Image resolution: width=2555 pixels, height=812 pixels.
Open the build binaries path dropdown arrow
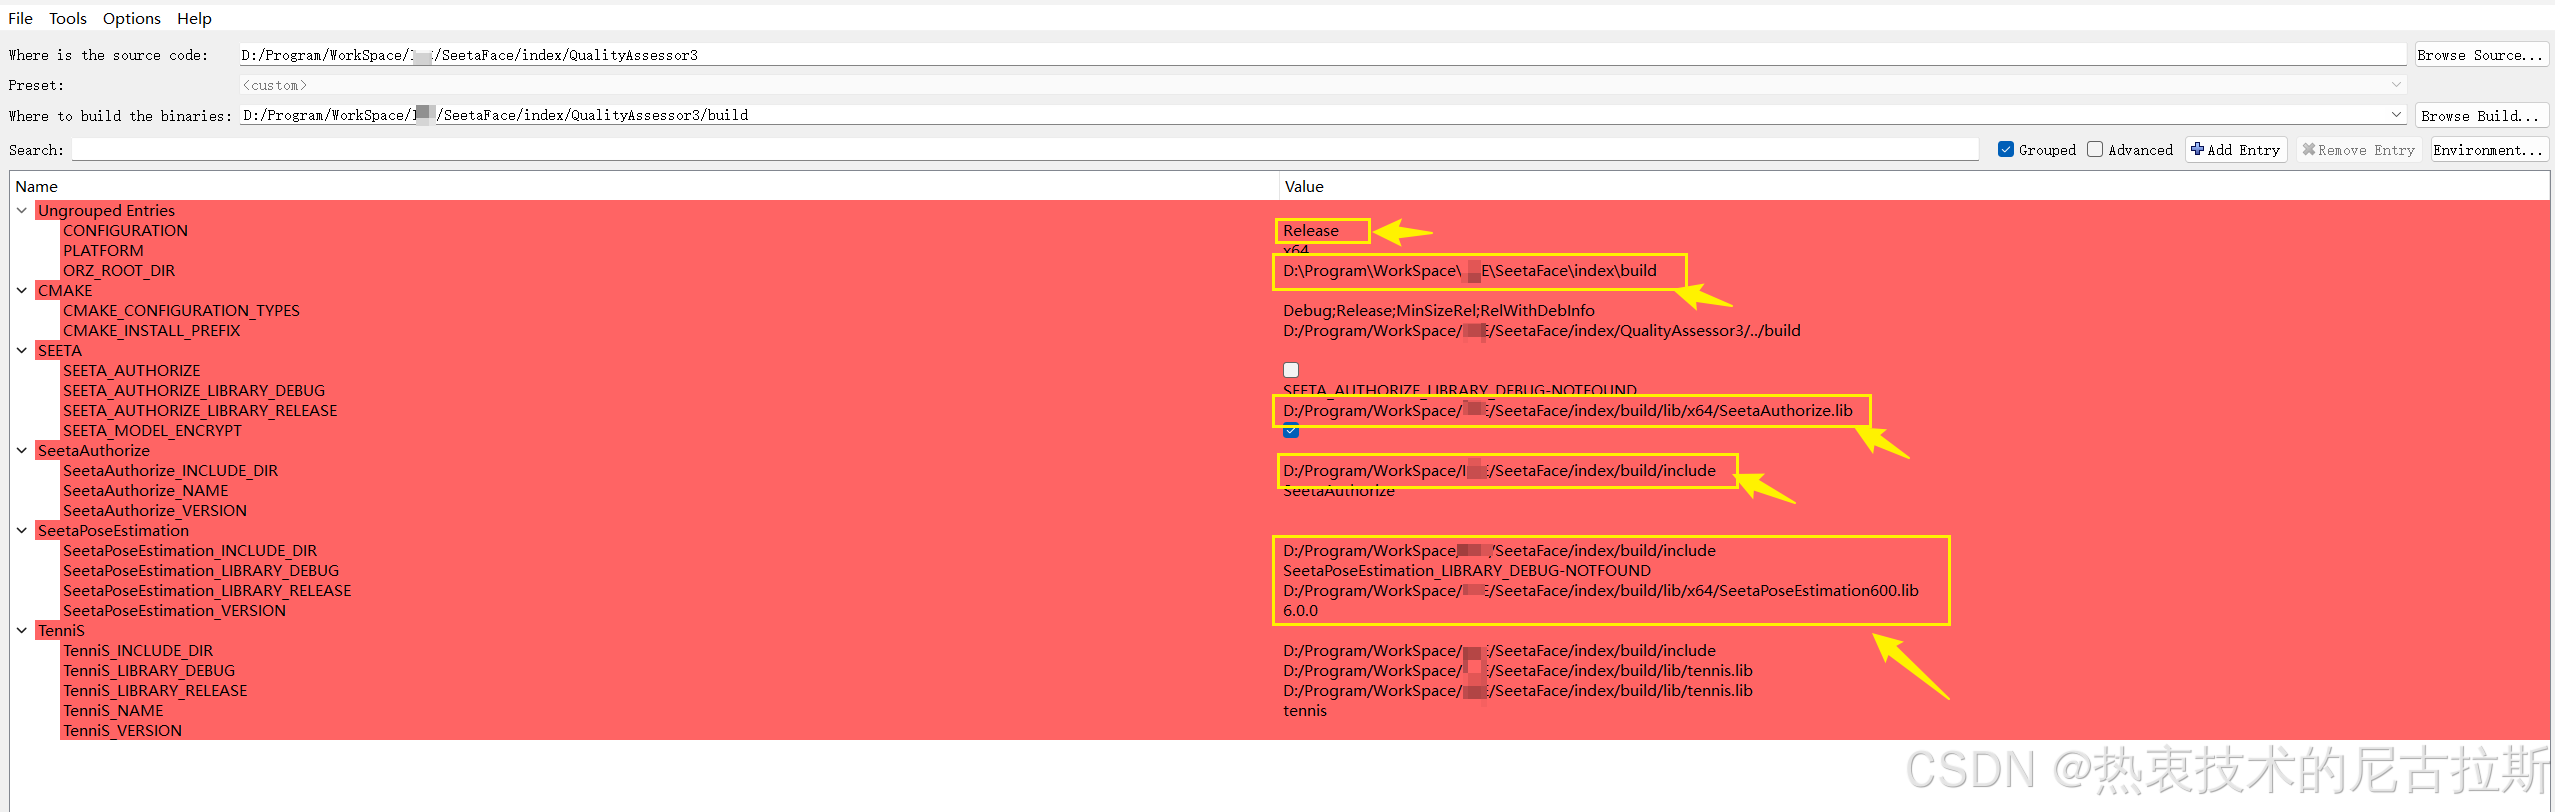click(2396, 115)
